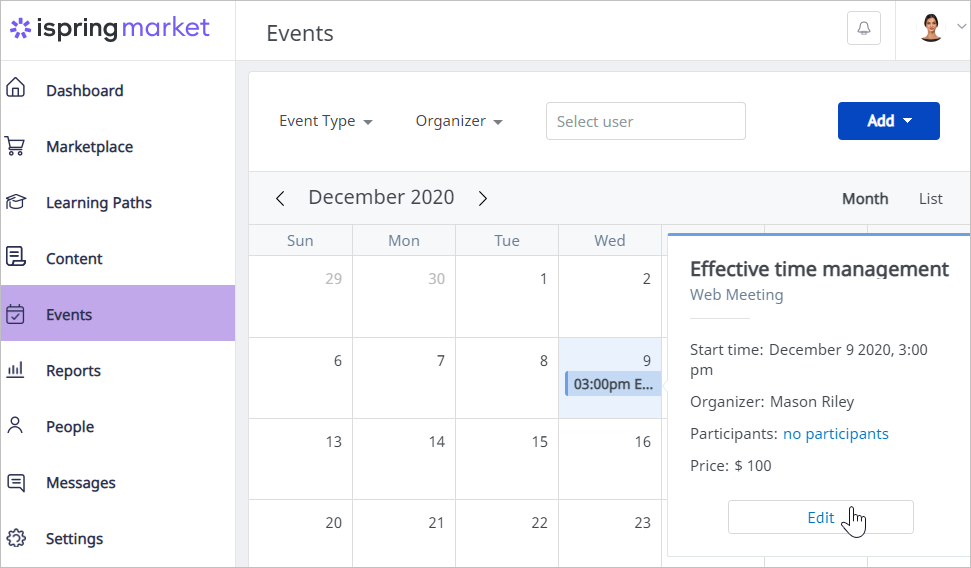Click the Settings gear icon

16,538
